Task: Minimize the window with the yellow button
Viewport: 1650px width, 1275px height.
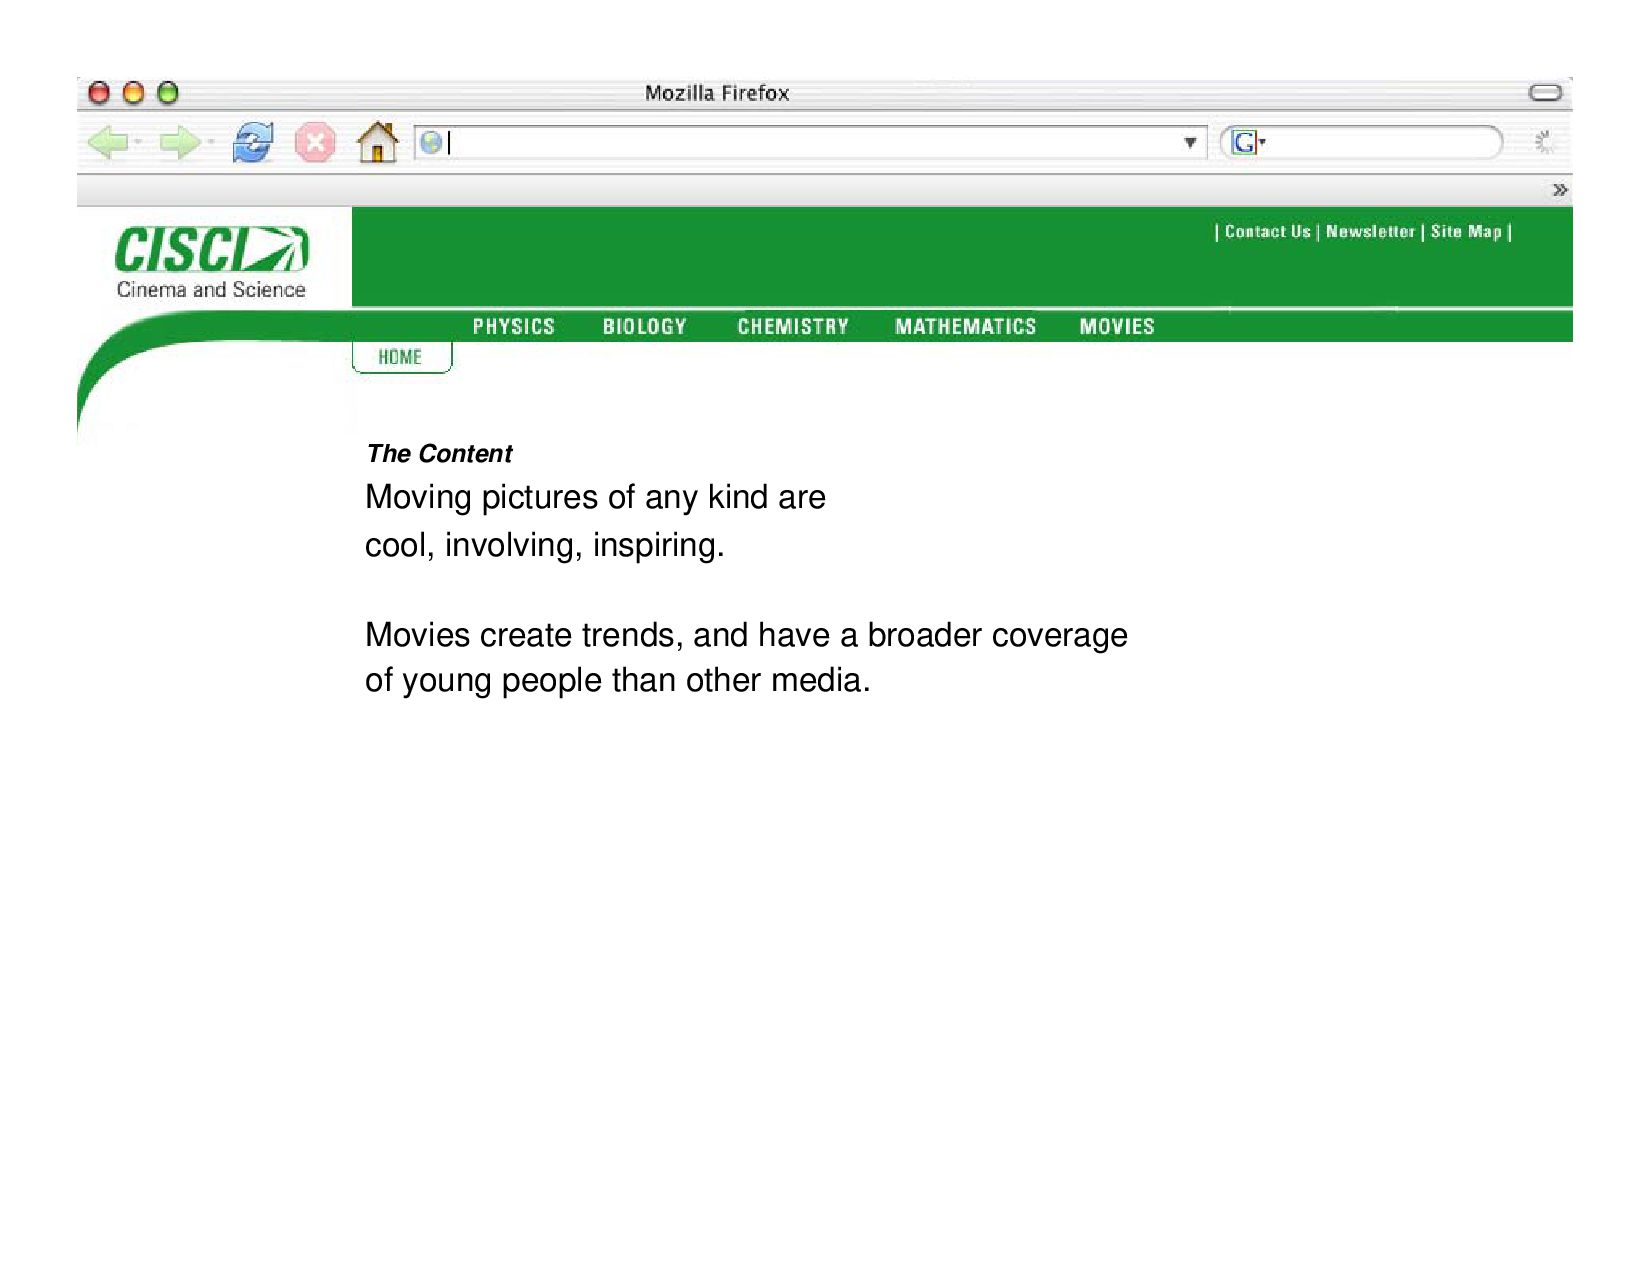Action: coord(133,93)
